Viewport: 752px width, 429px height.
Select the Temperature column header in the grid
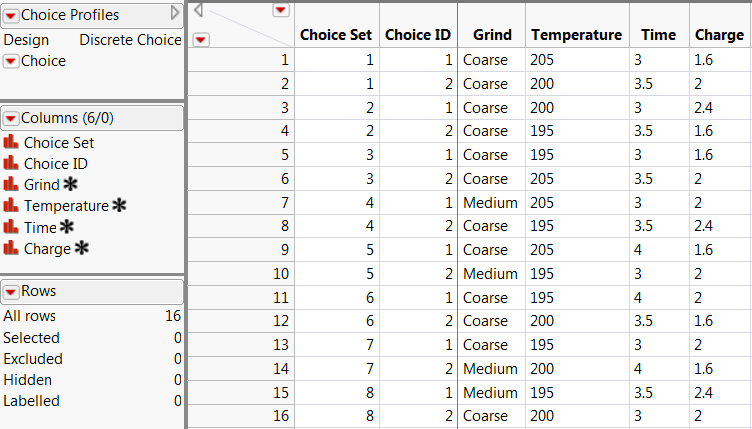pyautogui.click(x=577, y=35)
